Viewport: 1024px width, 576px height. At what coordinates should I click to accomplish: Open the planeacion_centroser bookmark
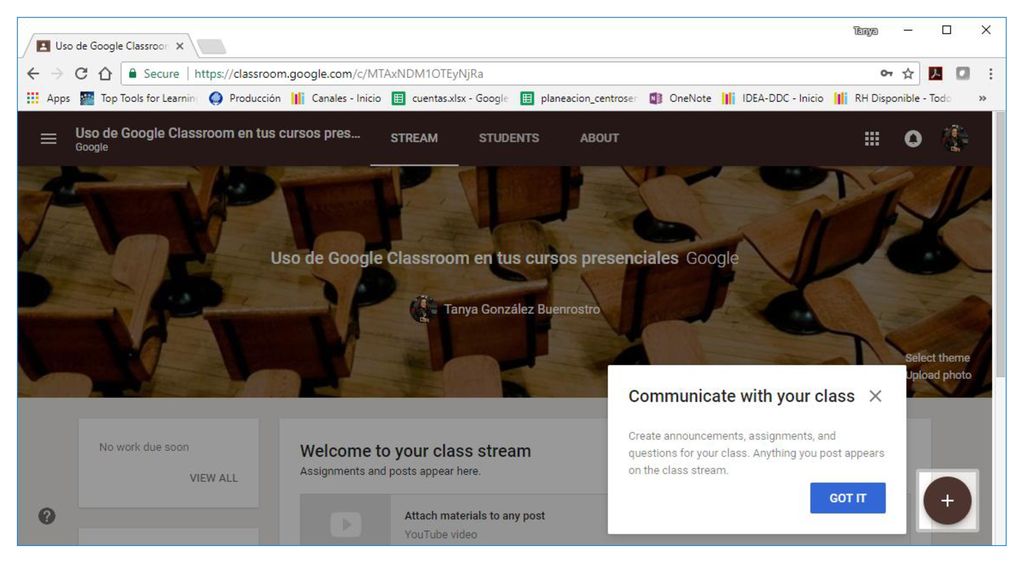[x=579, y=98]
